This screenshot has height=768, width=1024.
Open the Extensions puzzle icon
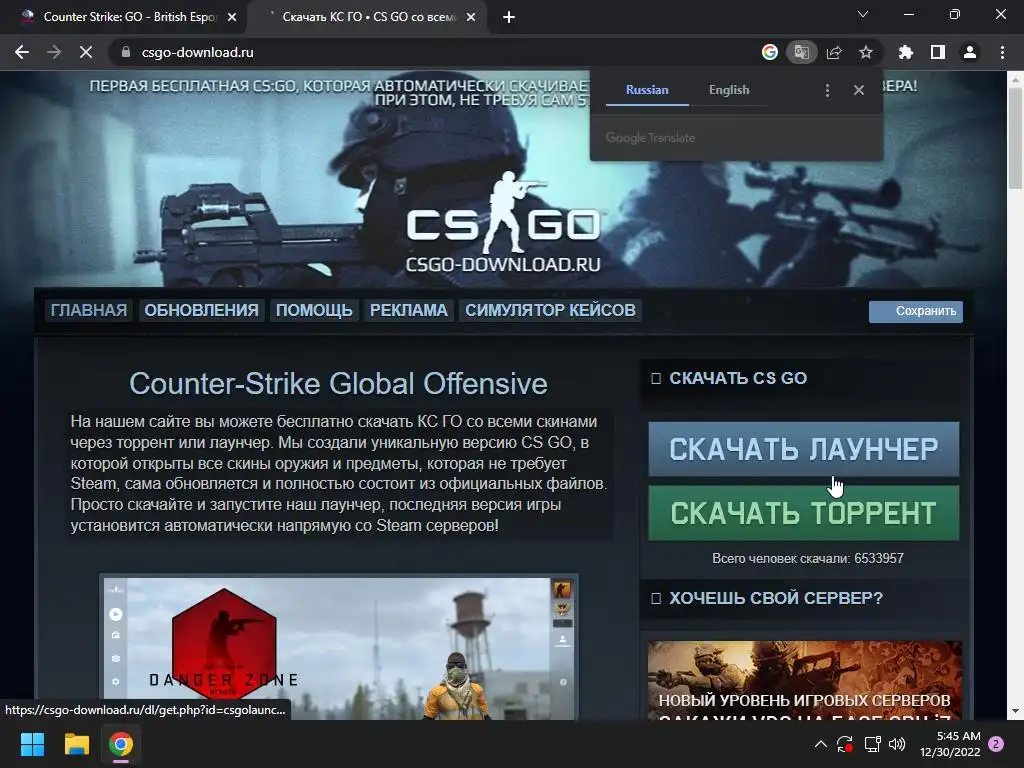[x=905, y=52]
